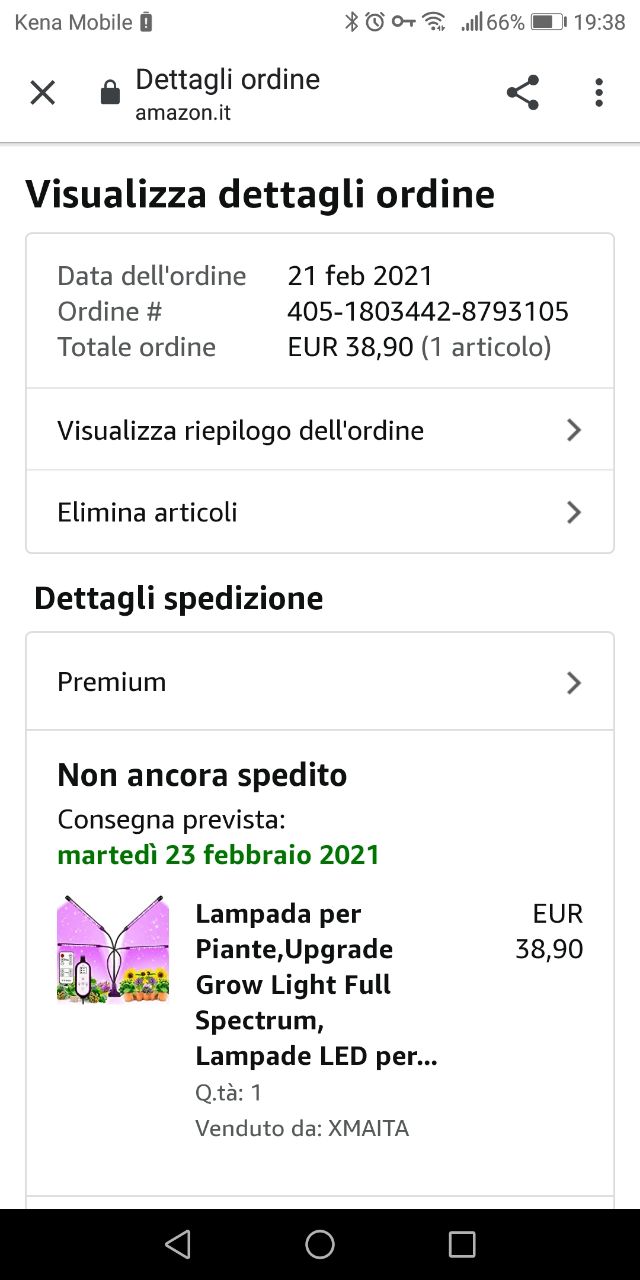Select order number 405-1803442-8793105
This screenshot has height=1280, width=640.
tap(428, 311)
